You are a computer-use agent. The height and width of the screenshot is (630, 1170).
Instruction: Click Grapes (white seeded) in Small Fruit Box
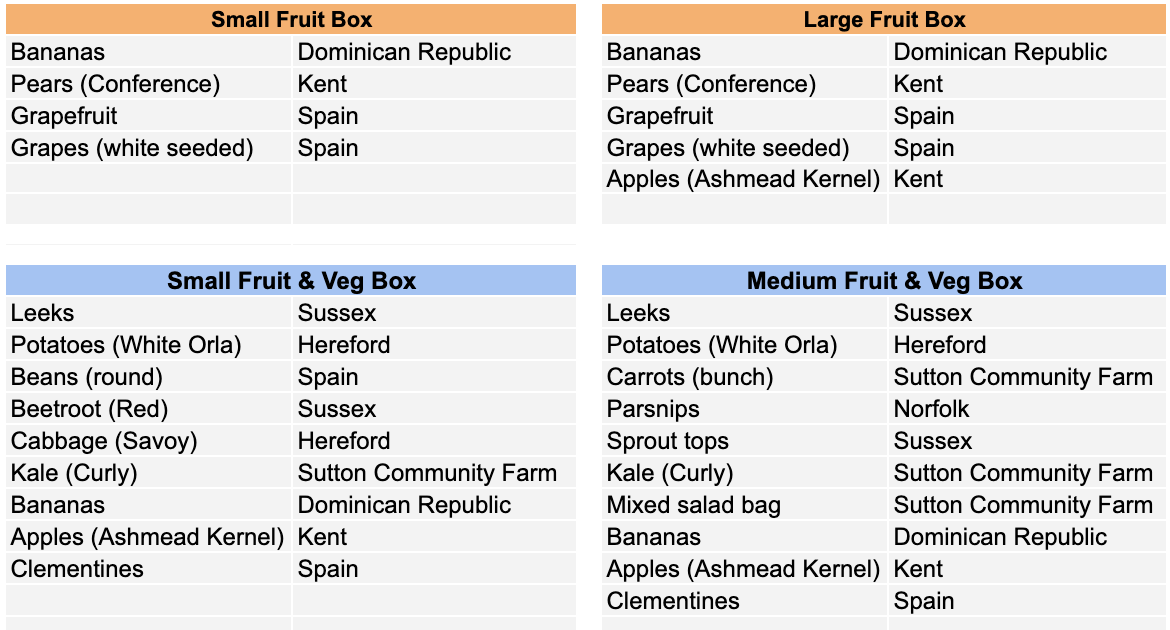(x=148, y=148)
